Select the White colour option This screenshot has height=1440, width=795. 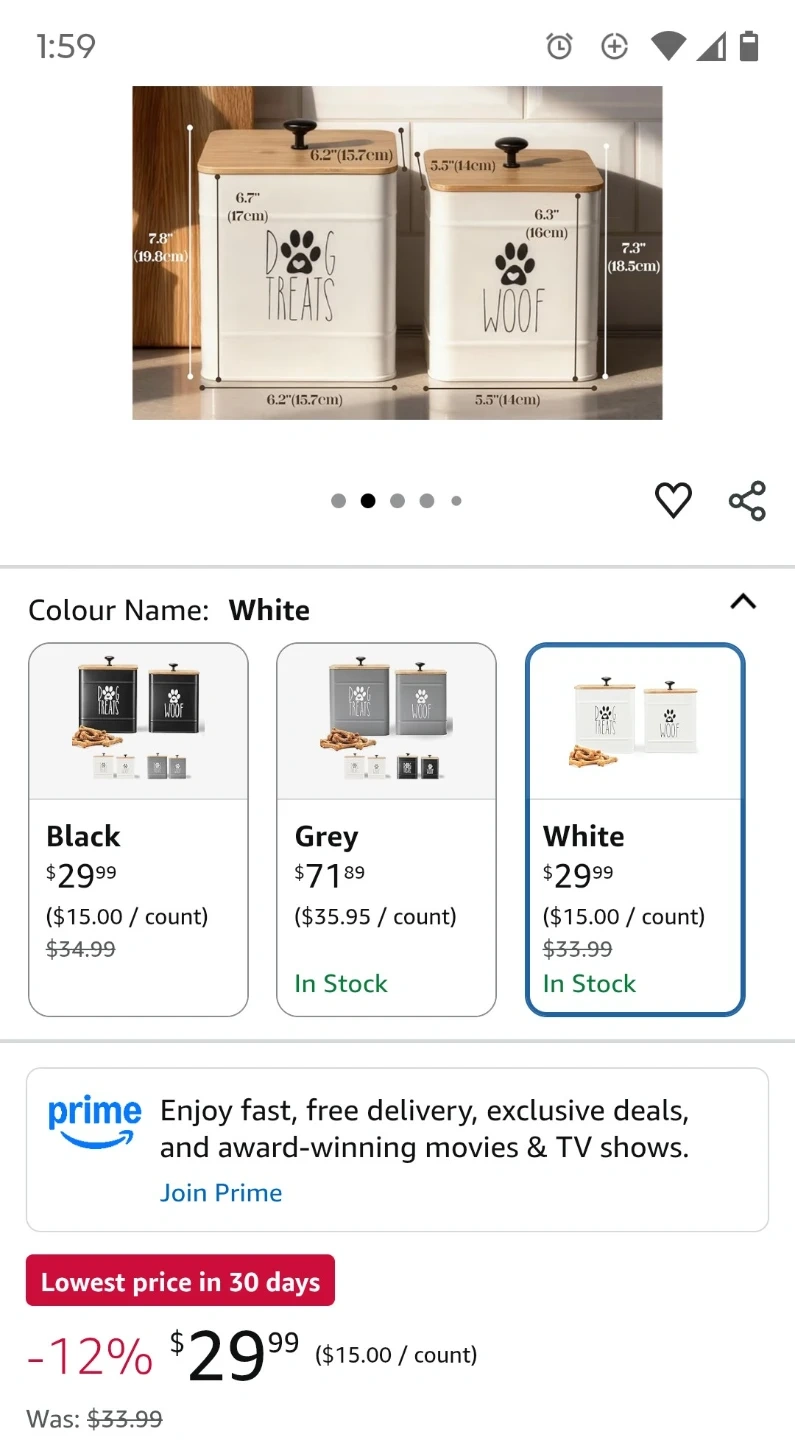(635, 829)
